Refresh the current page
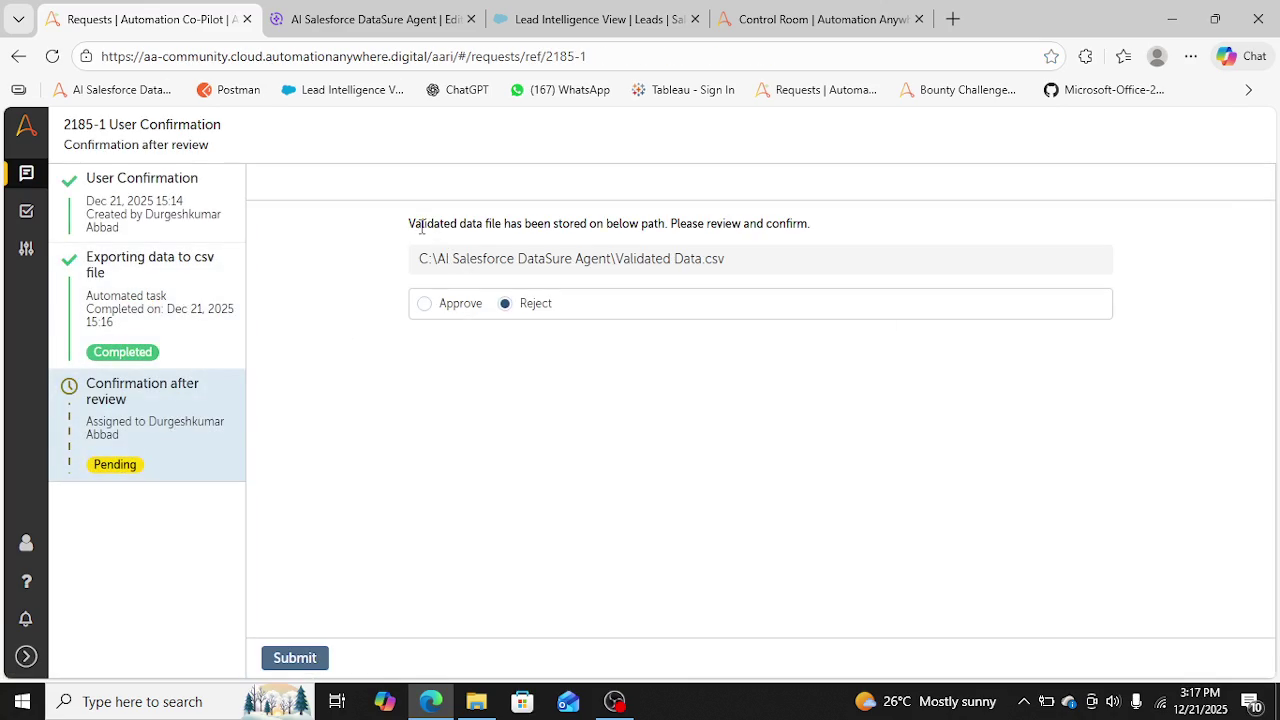The height and width of the screenshot is (720, 1280). (x=52, y=56)
